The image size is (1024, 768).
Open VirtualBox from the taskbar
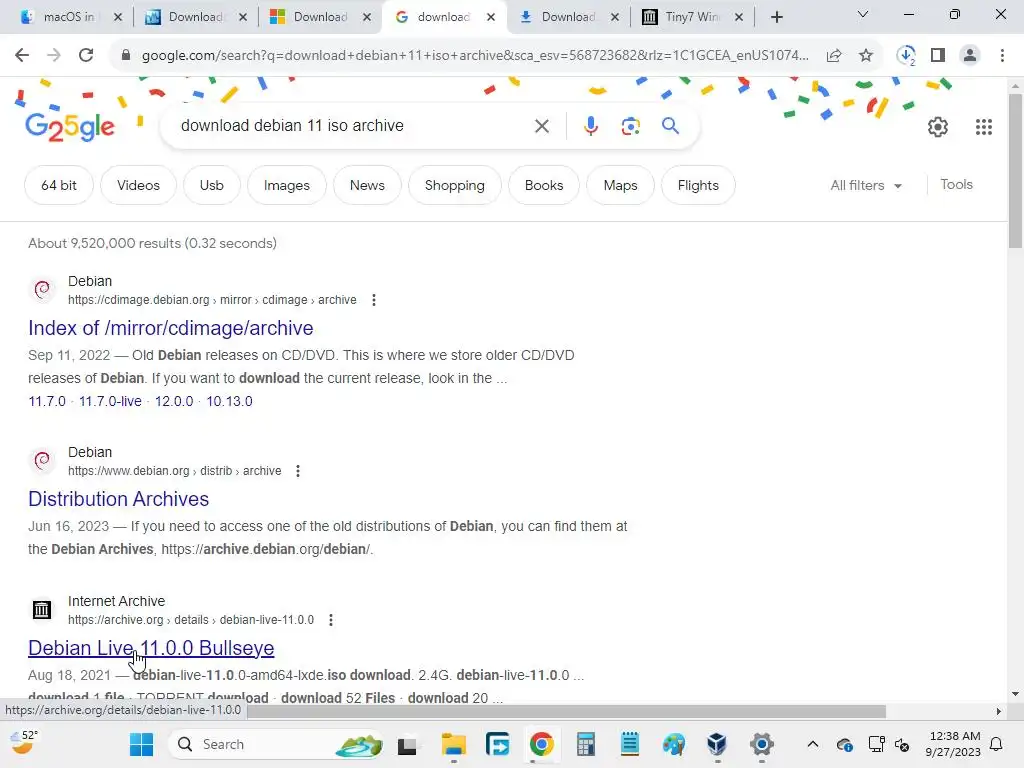click(x=717, y=744)
